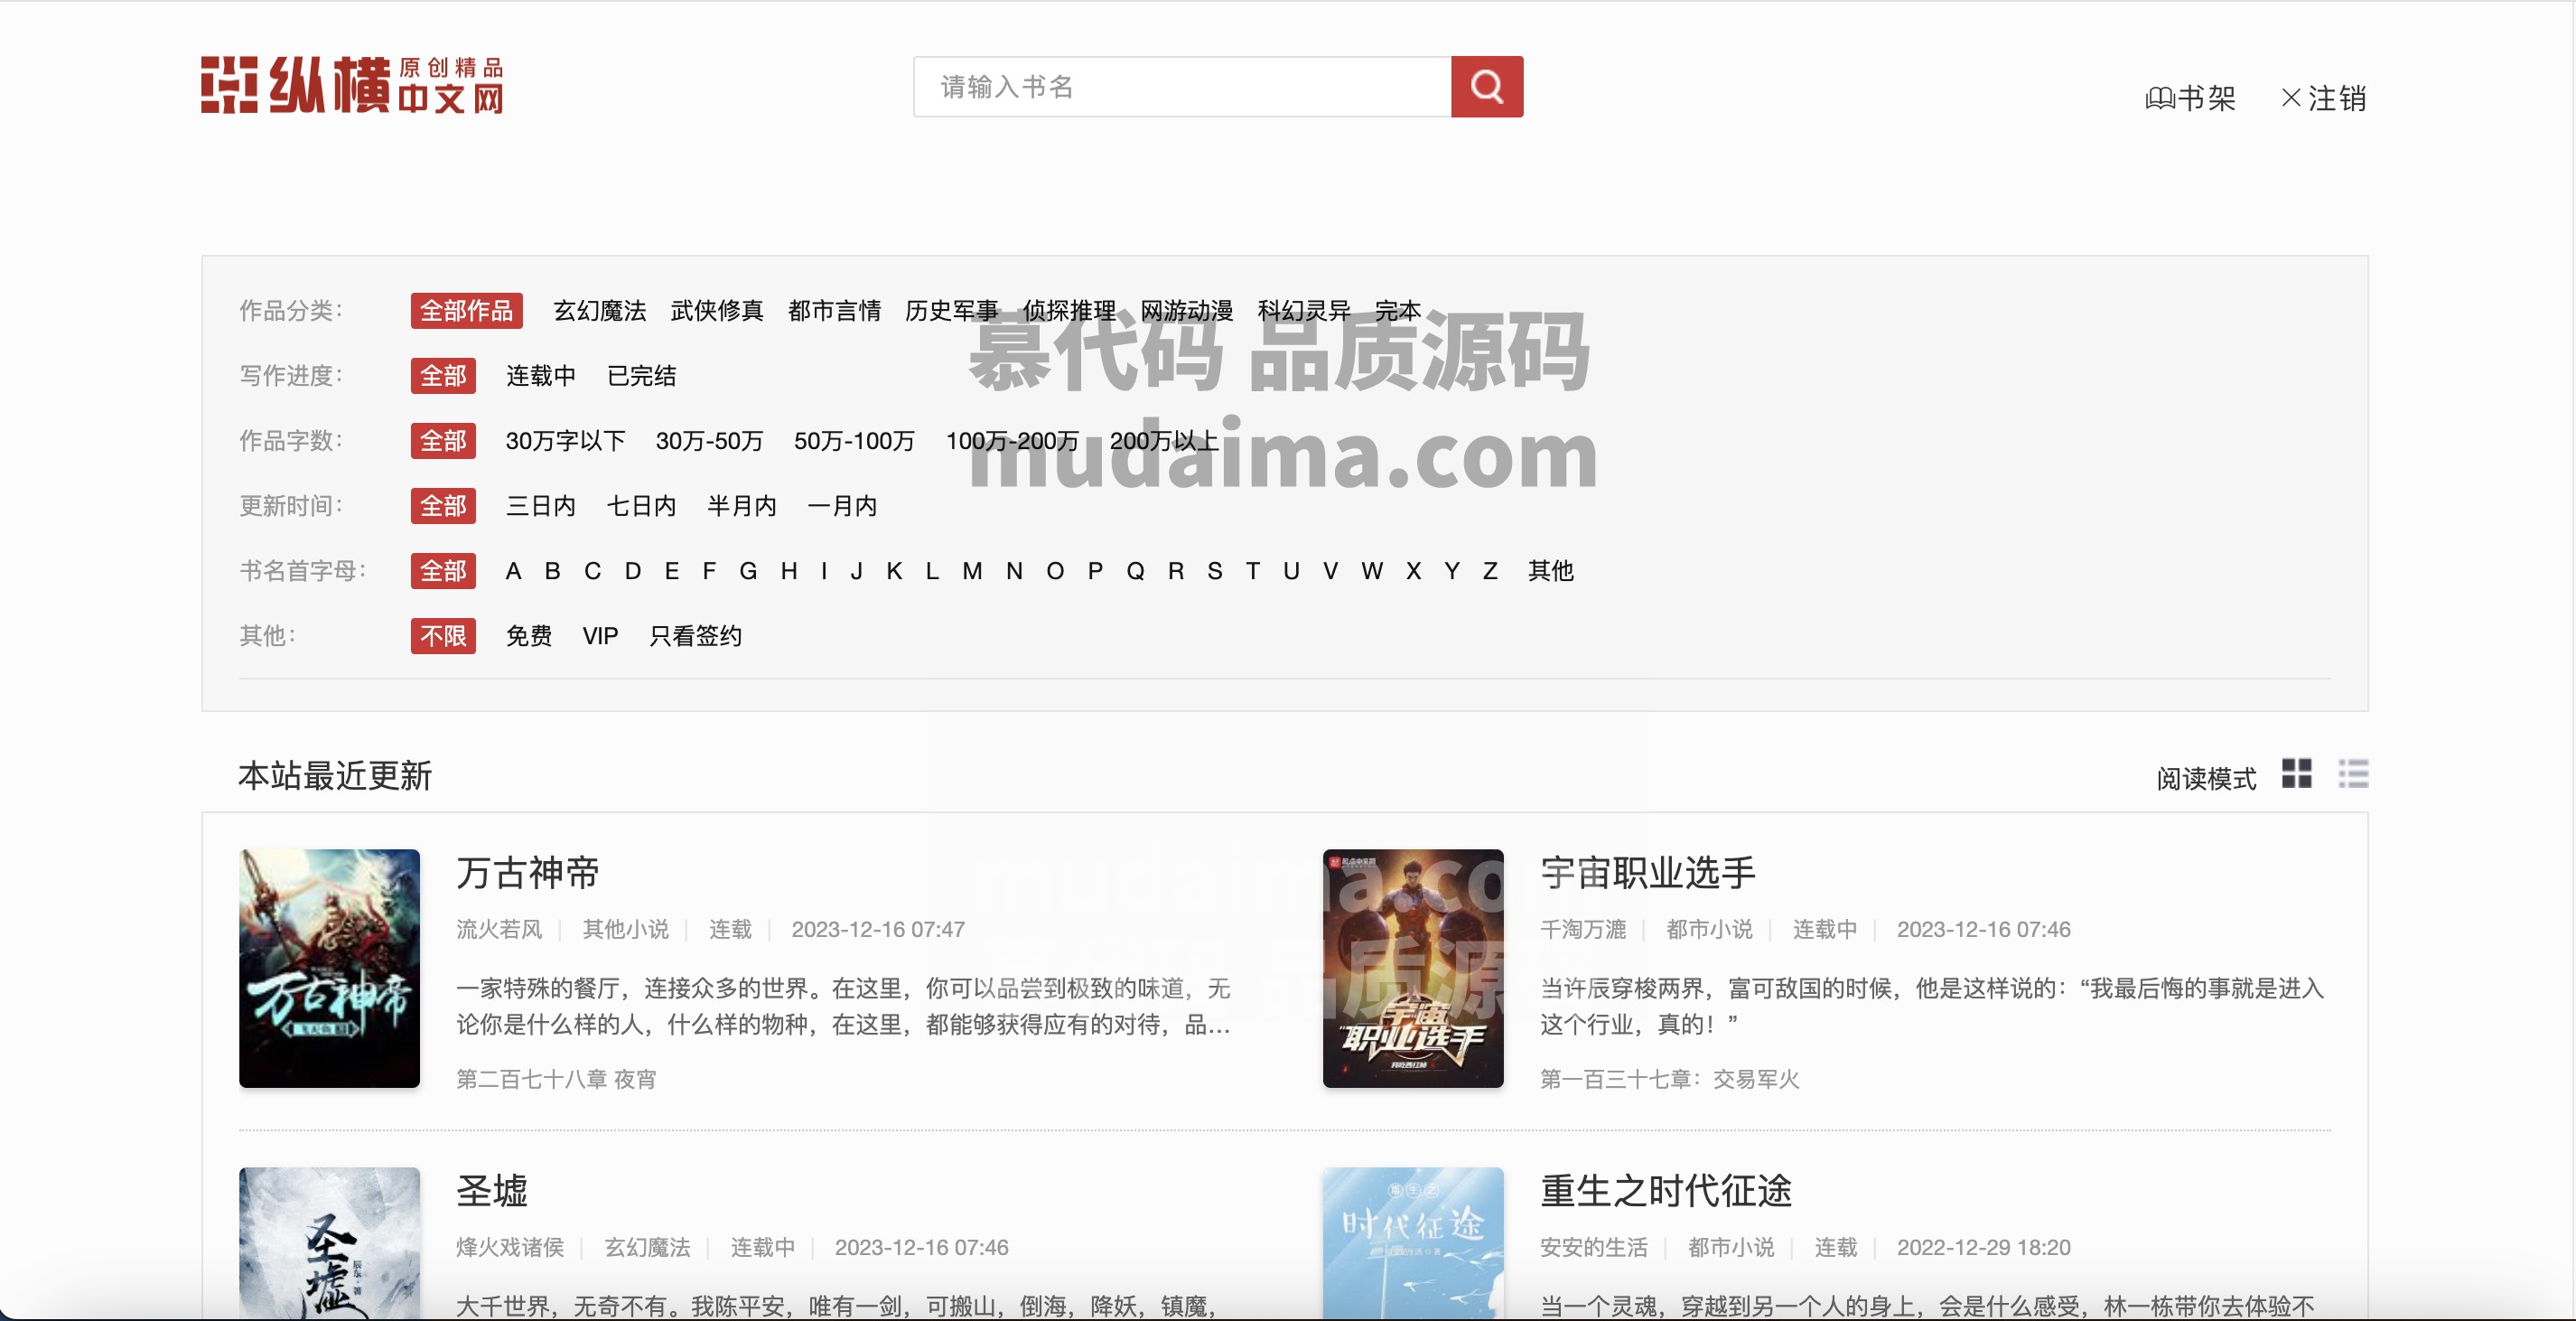The height and width of the screenshot is (1321, 2576).
Task: Filter updates within 三日内
Action: (x=541, y=506)
